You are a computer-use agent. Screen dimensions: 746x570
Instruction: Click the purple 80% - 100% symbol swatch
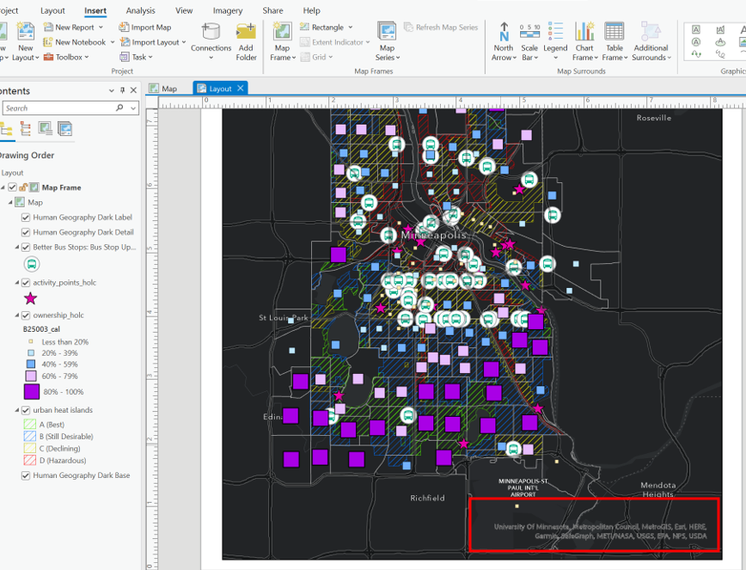tap(32, 392)
